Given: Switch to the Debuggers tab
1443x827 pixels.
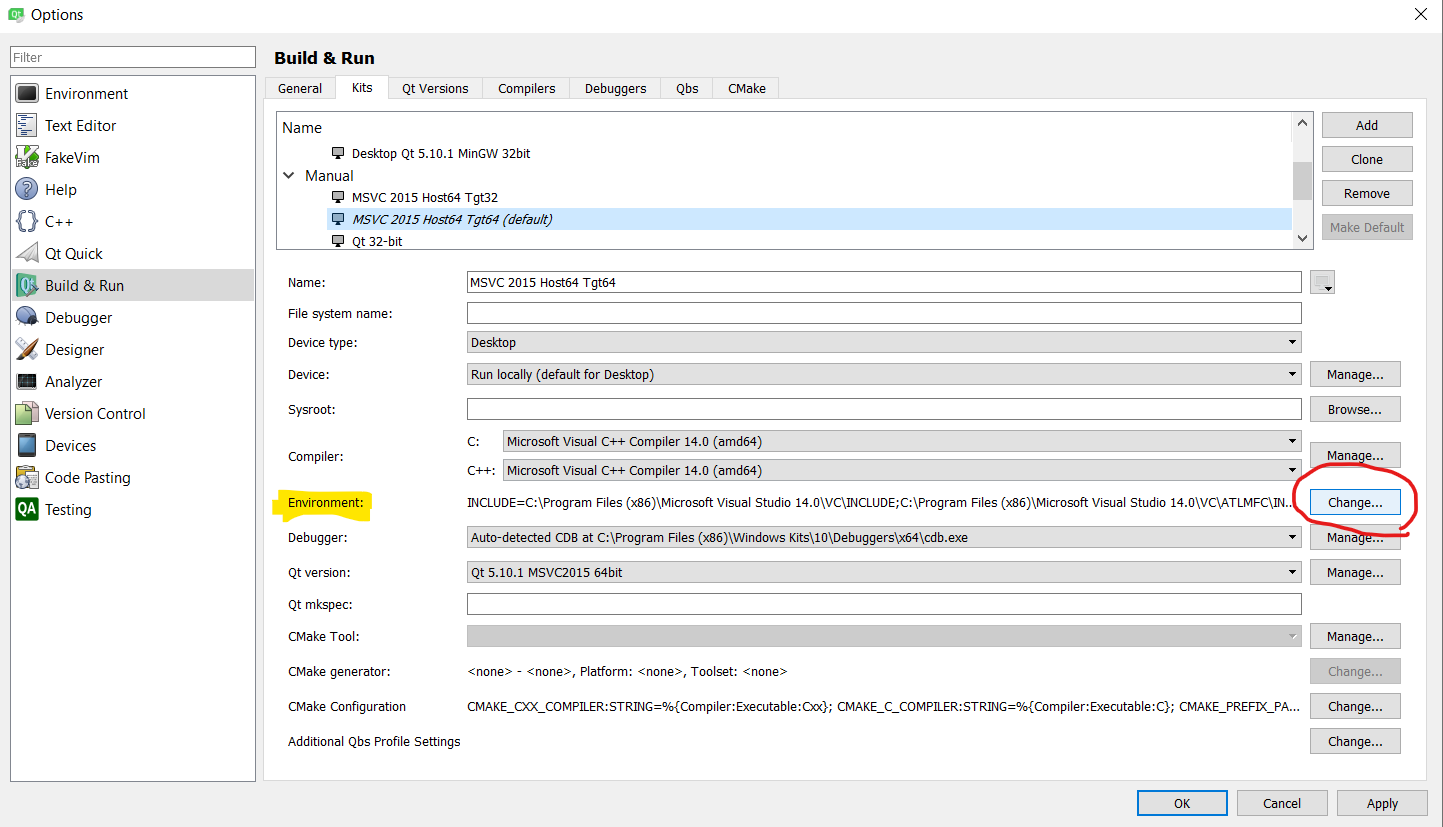Looking at the screenshot, I should (x=616, y=88).
